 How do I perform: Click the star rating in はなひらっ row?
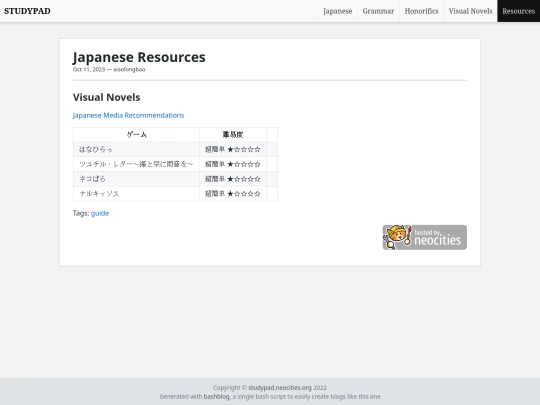click(244, 149)
